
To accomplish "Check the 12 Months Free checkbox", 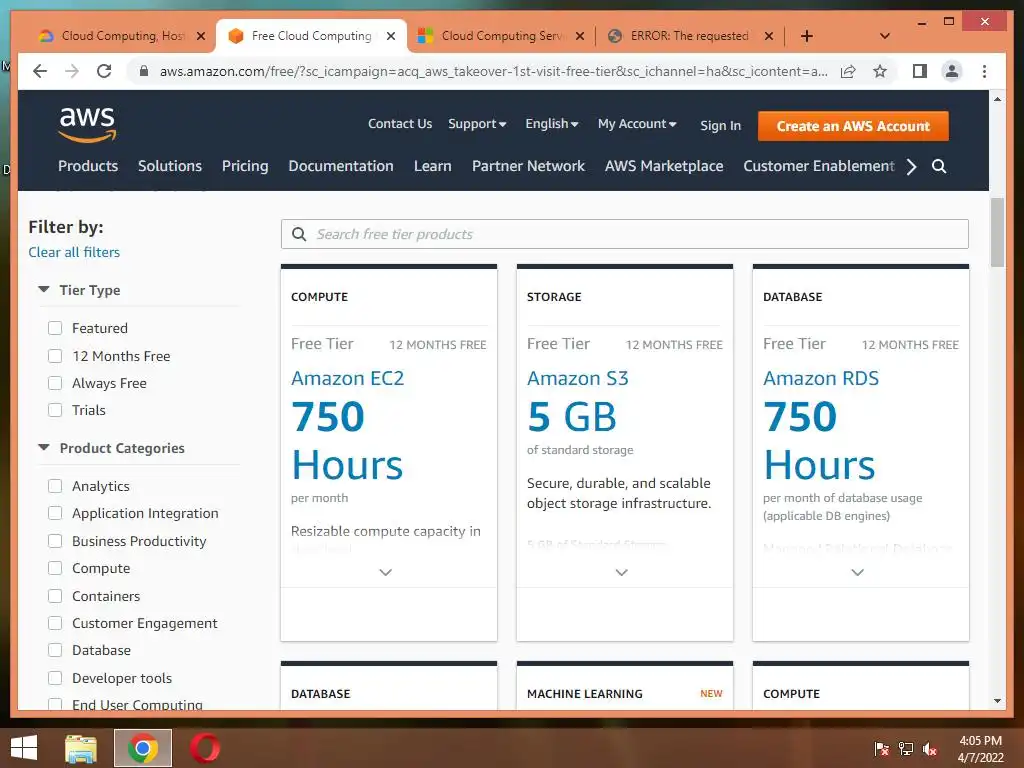I will click(x=55, y=356).
